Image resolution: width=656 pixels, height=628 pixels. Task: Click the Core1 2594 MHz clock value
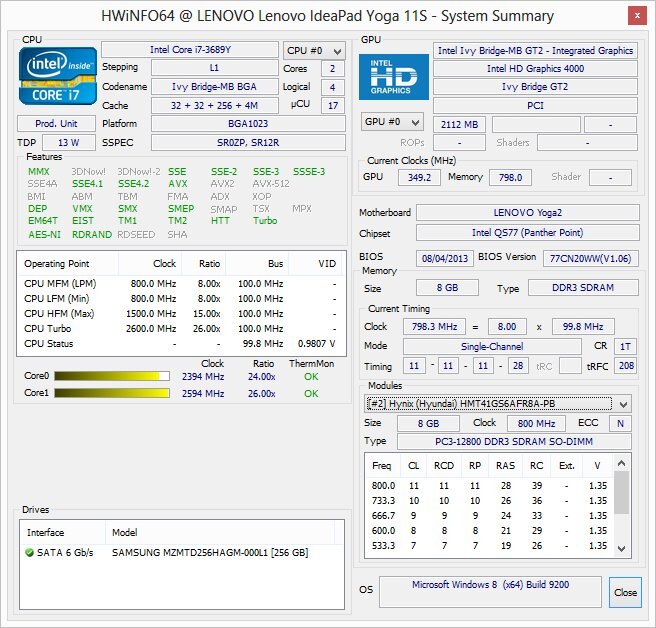[x=203, y=393]
